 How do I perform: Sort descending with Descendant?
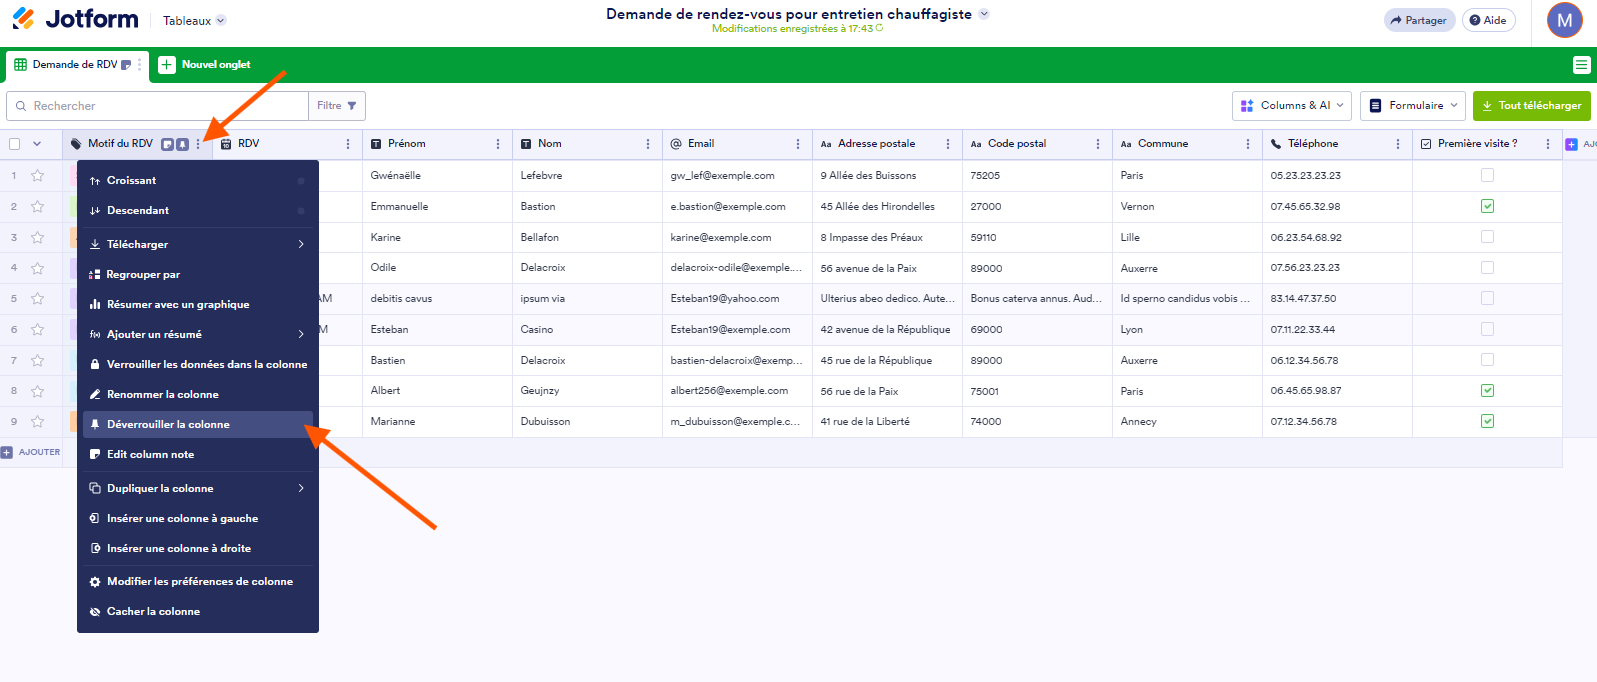click(198, 210)
